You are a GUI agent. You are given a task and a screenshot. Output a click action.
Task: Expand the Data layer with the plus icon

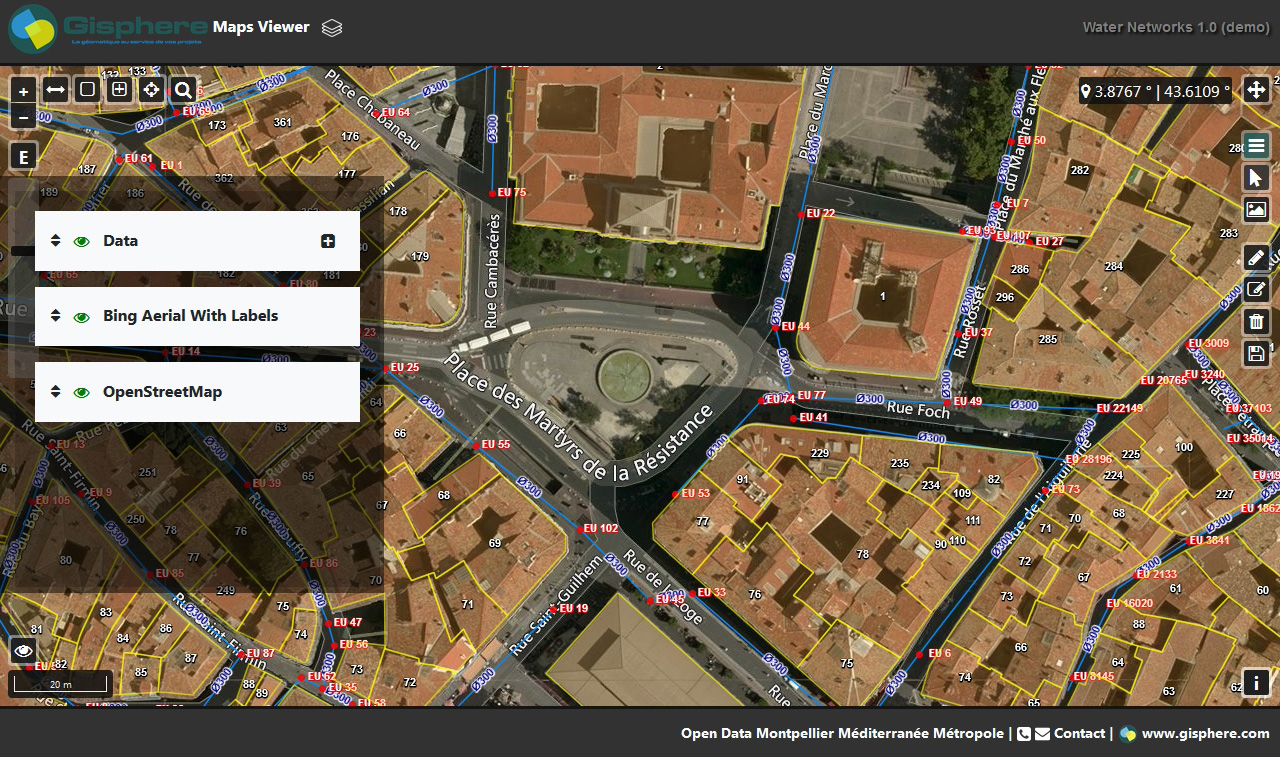point(328,240)
